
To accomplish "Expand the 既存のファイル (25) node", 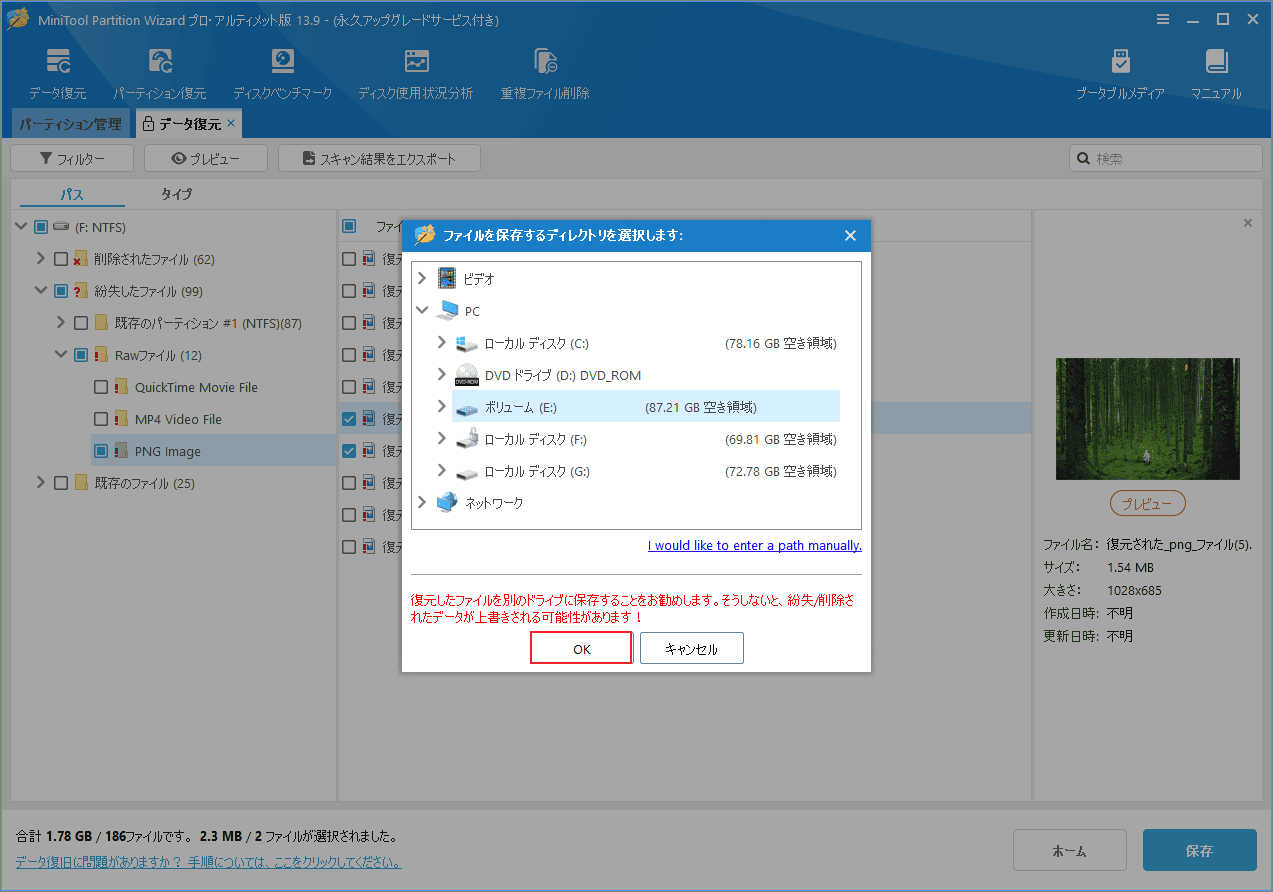I will (x=41, y=483).
